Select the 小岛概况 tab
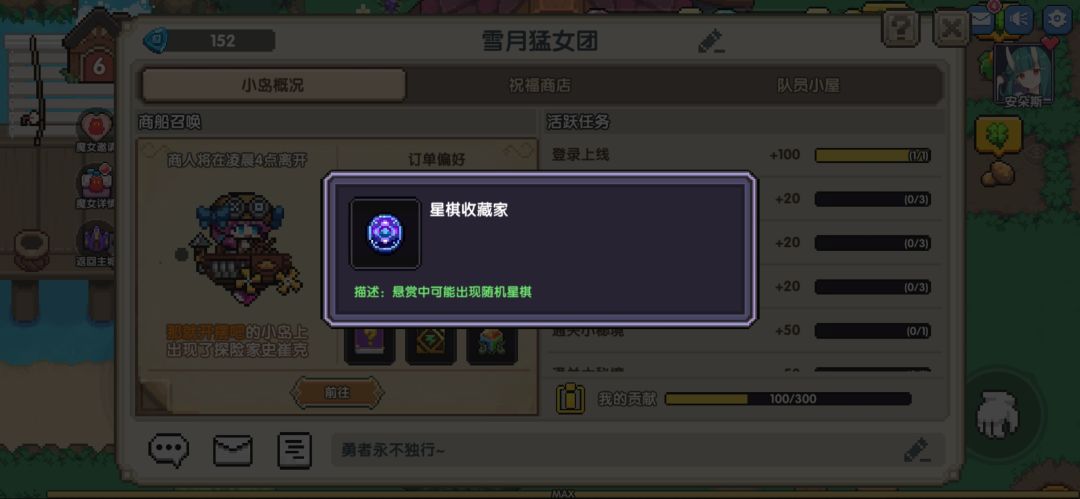1080x499 pixels. [x=273, y=85]
